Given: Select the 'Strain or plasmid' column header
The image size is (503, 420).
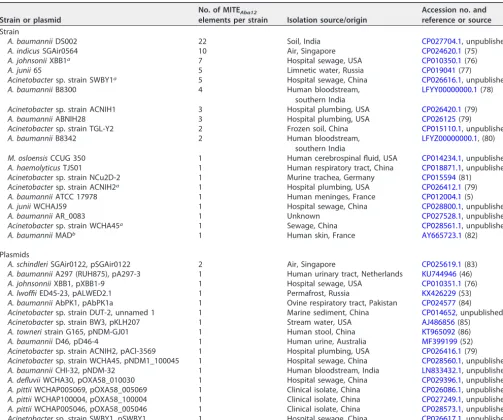Looking at the screenshot, I should [x=30, y=20].
